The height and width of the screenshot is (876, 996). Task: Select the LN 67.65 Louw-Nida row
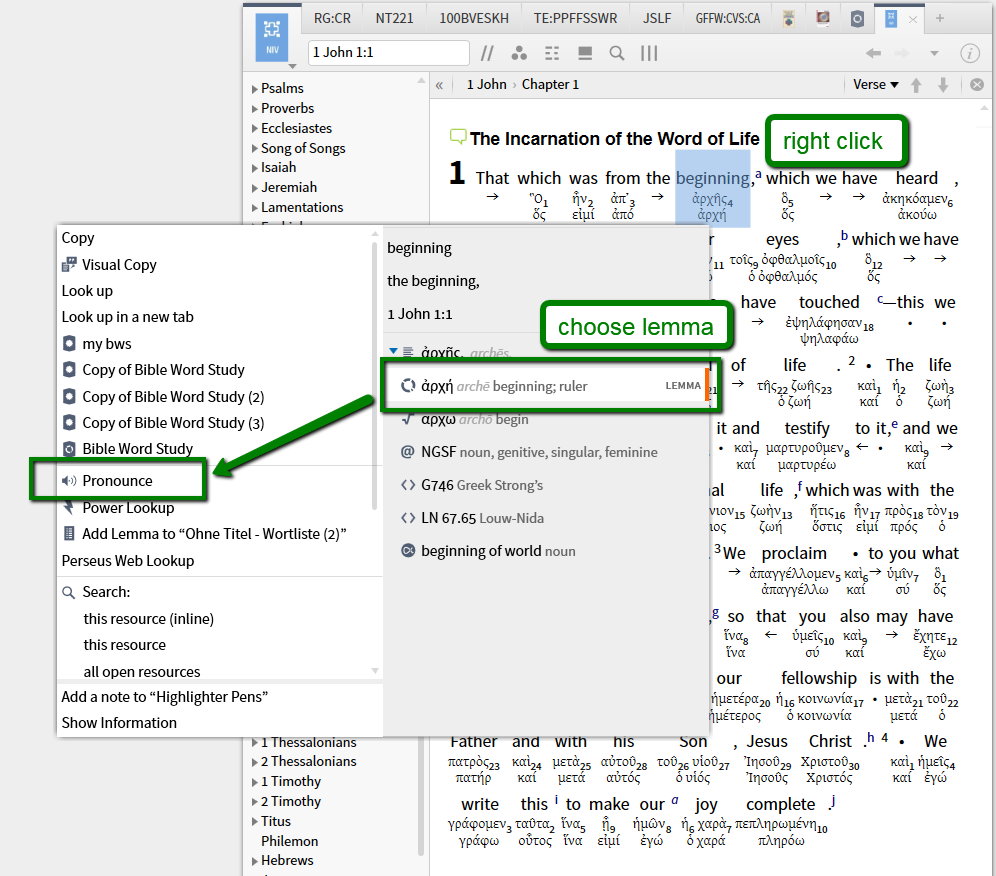click(546, 518)
